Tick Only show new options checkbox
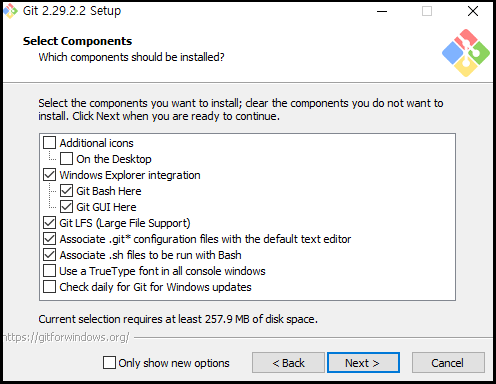The height and width of the screenshot is (384, 496). (109, 362)
